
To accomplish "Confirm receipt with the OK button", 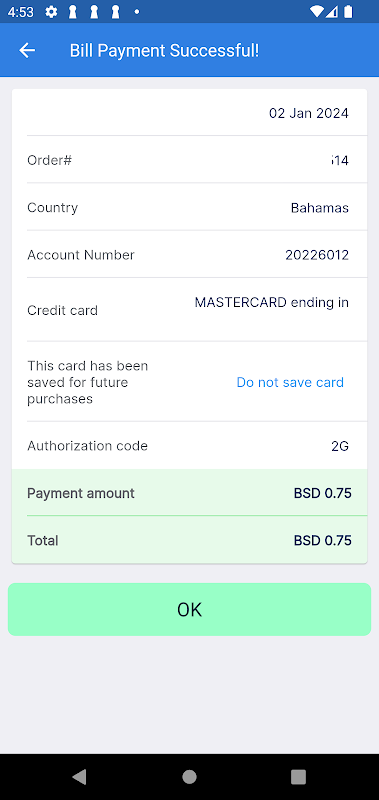I will click(189, 609).
